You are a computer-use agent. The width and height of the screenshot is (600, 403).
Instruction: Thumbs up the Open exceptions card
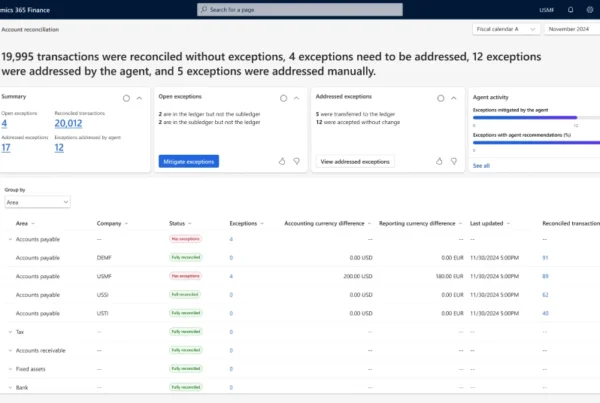click(282, 161)
